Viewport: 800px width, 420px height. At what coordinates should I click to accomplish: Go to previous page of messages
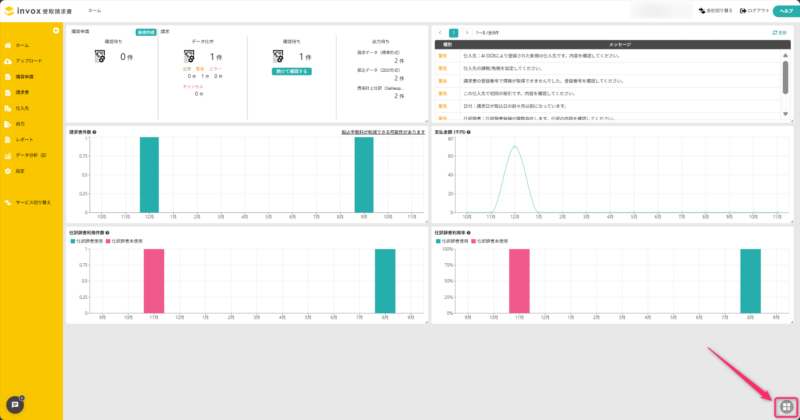(x=440, y=33)
